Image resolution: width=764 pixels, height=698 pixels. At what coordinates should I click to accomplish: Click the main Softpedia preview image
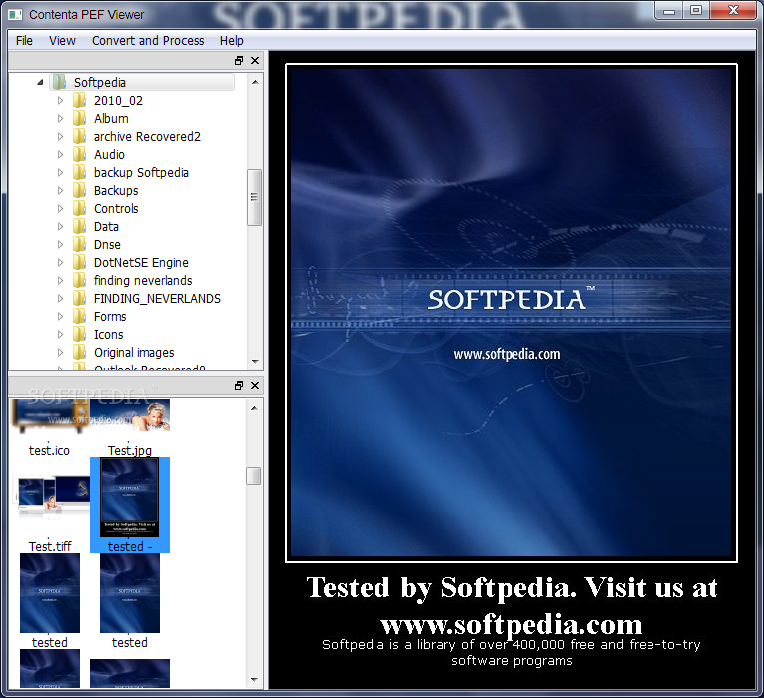(511, 313)
